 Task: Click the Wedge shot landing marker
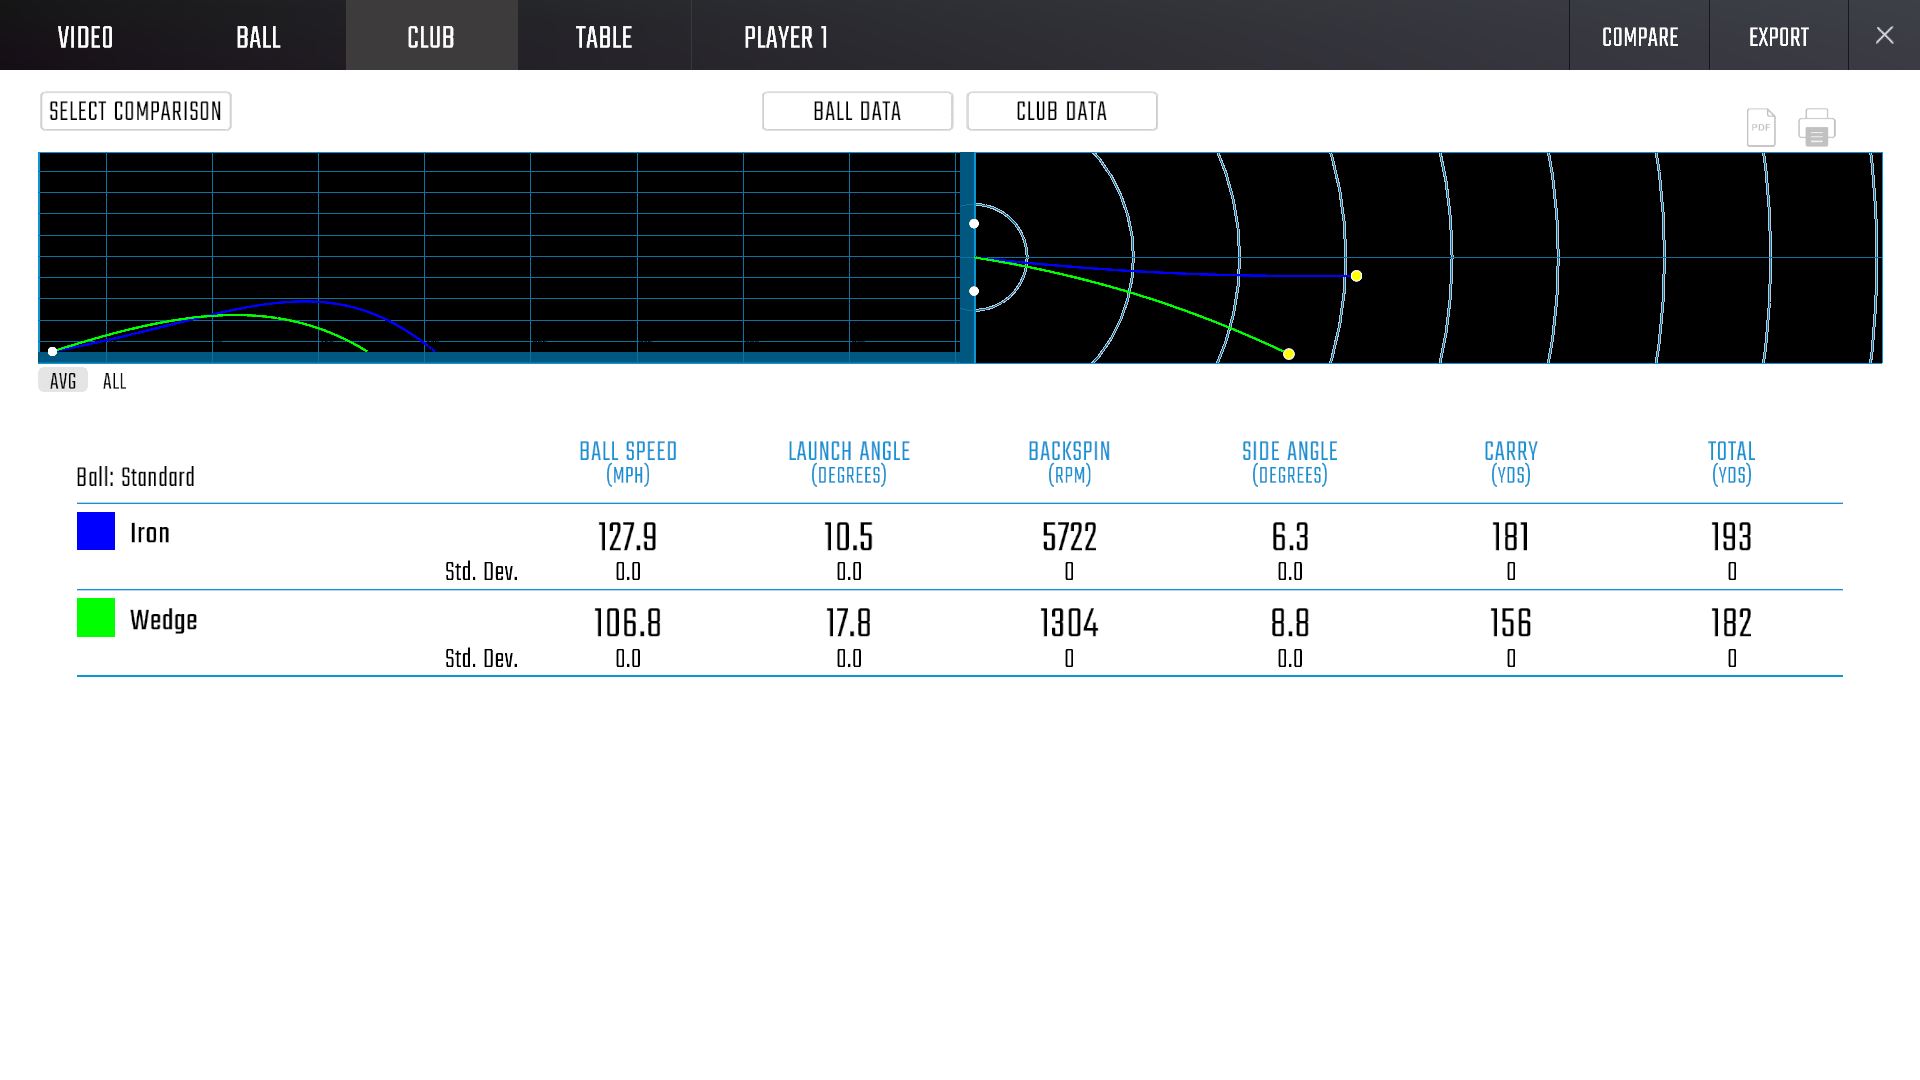pyautogui.click(x=1289, y=354)
